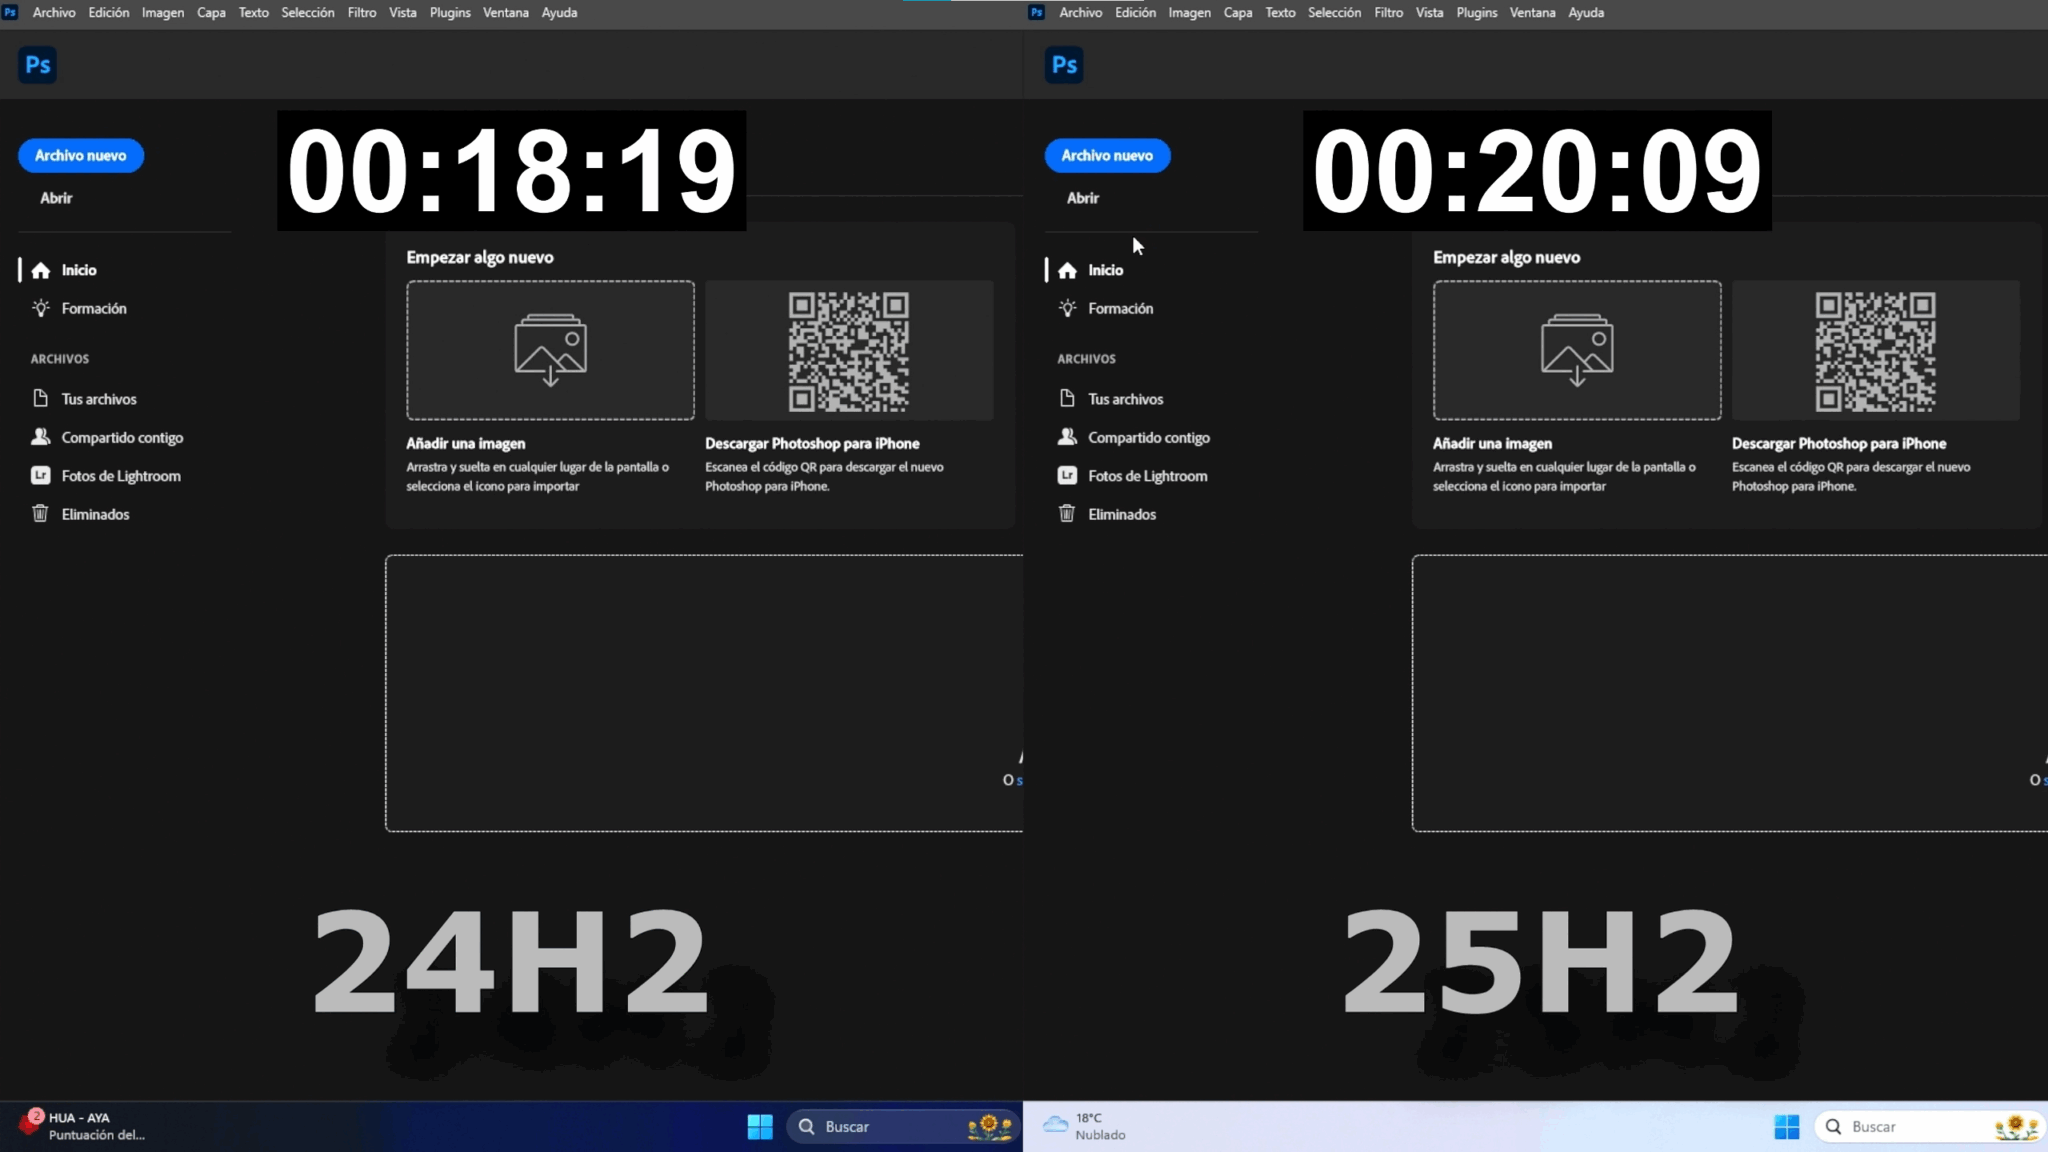Viewport: 2048px width, 1152px height.
Task: Open the Archivo menu
Action: point(53,12)
